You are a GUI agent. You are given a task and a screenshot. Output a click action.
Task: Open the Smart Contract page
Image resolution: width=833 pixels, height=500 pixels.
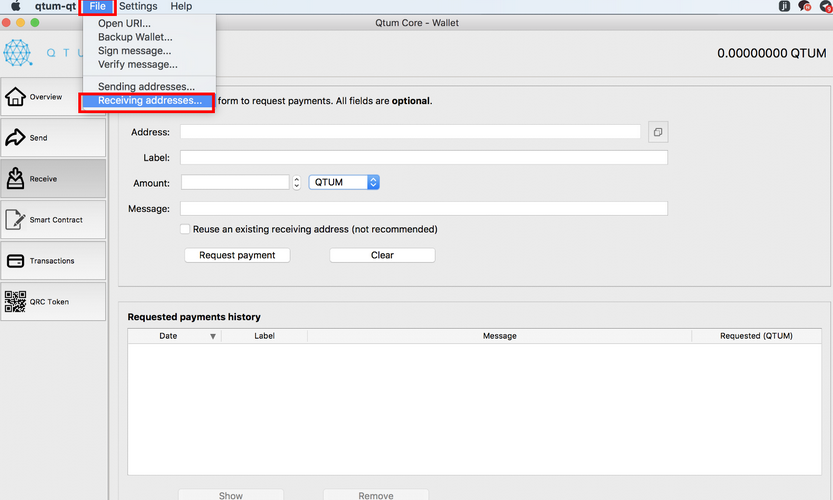click(53, 219)
